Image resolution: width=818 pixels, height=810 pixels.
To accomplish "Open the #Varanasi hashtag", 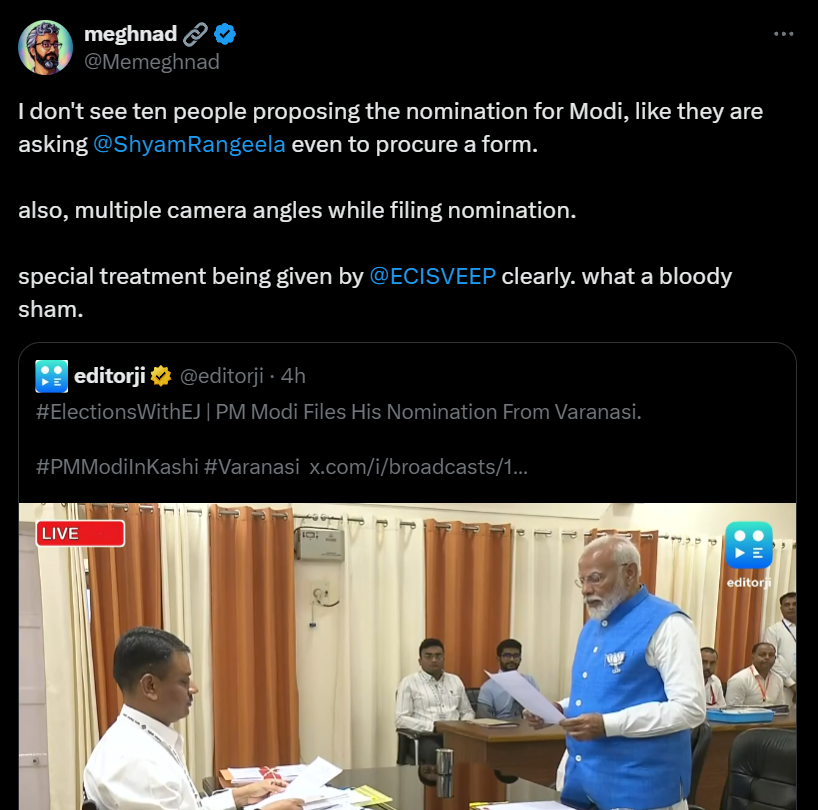I will [x=252, y=467].
